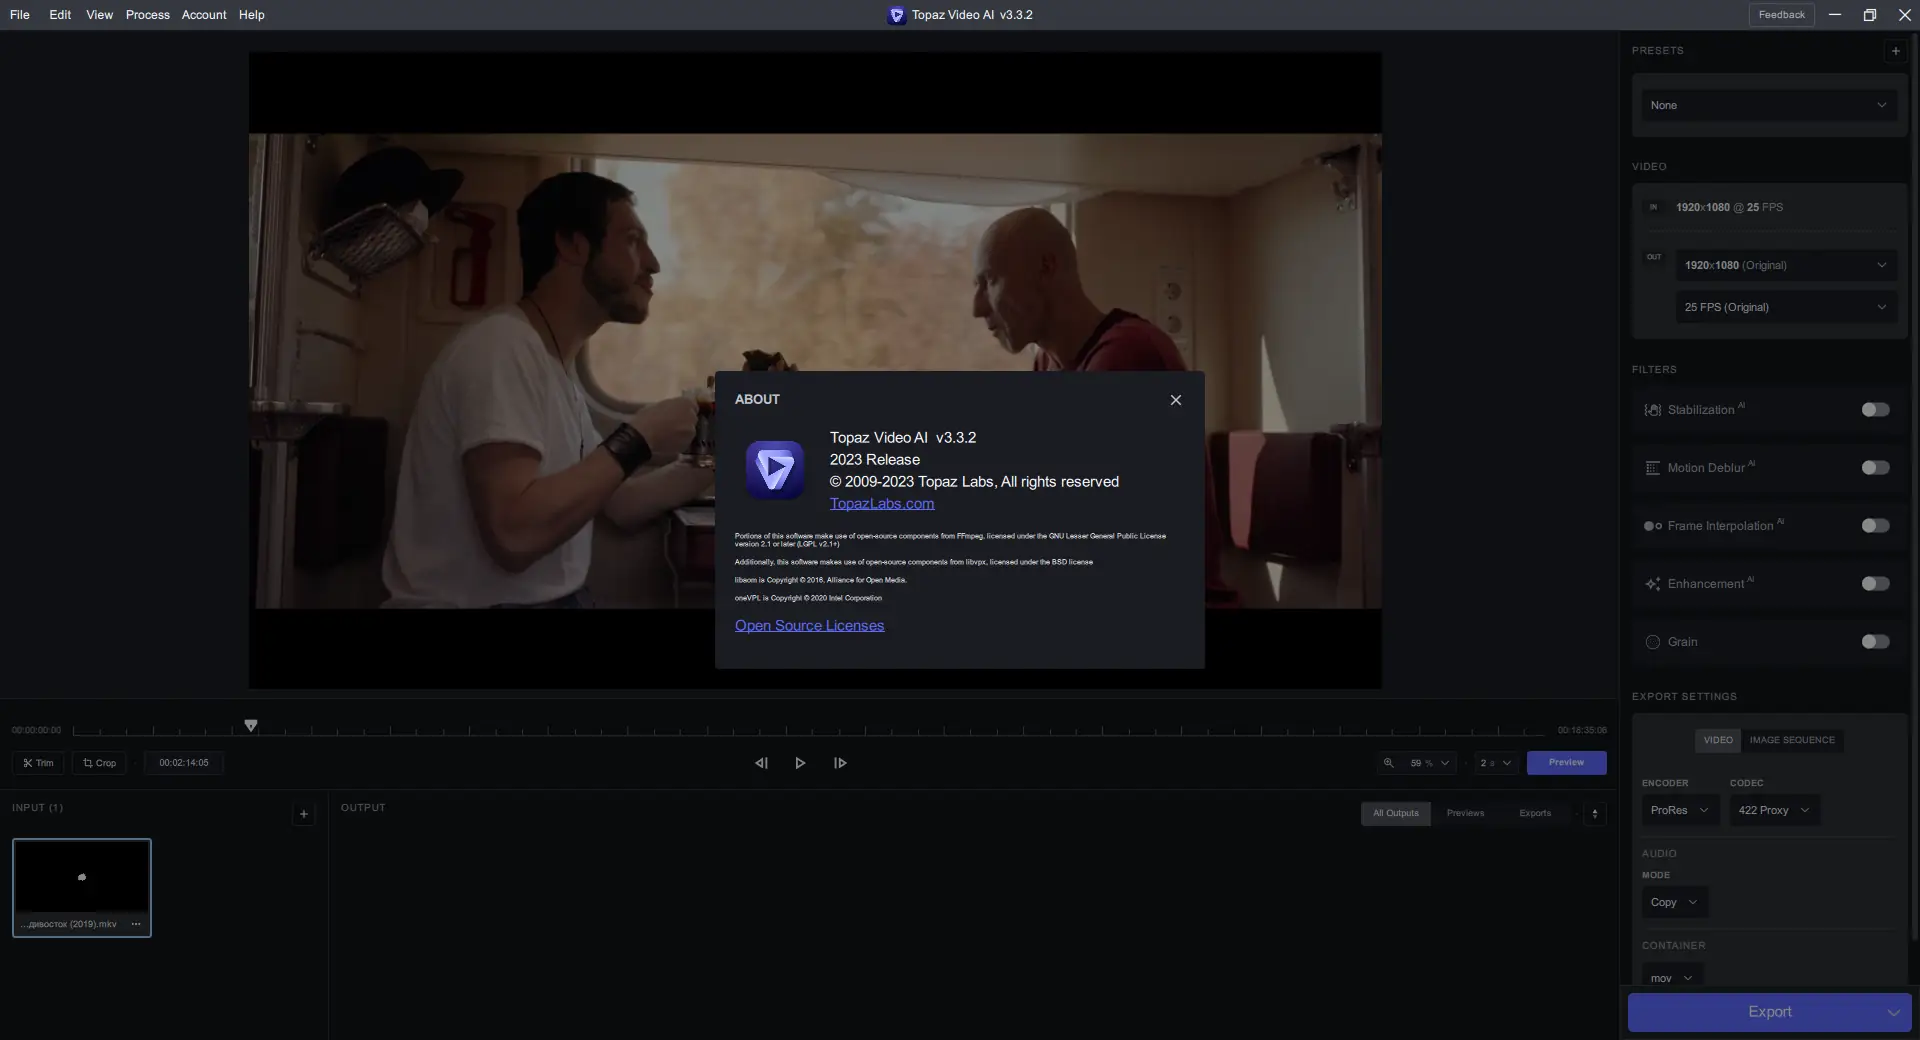Viewport: 1920px width, 1040px height.
Task: Click the Preview button
Action: pyautogui.click(x=1566, y=763)
